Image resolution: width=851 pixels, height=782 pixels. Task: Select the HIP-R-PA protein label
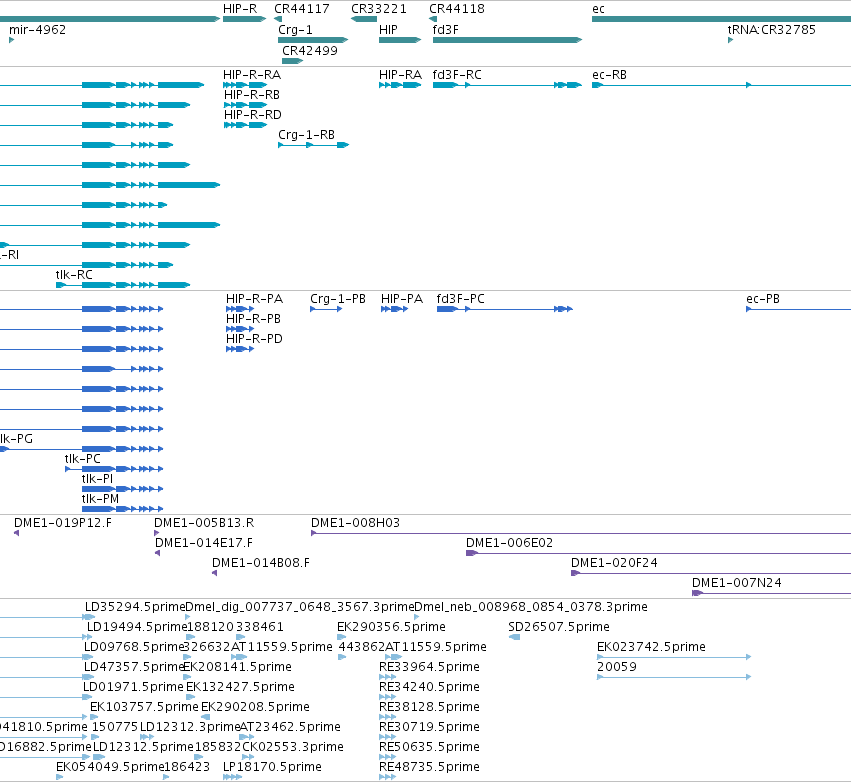(x=255, y=298)
